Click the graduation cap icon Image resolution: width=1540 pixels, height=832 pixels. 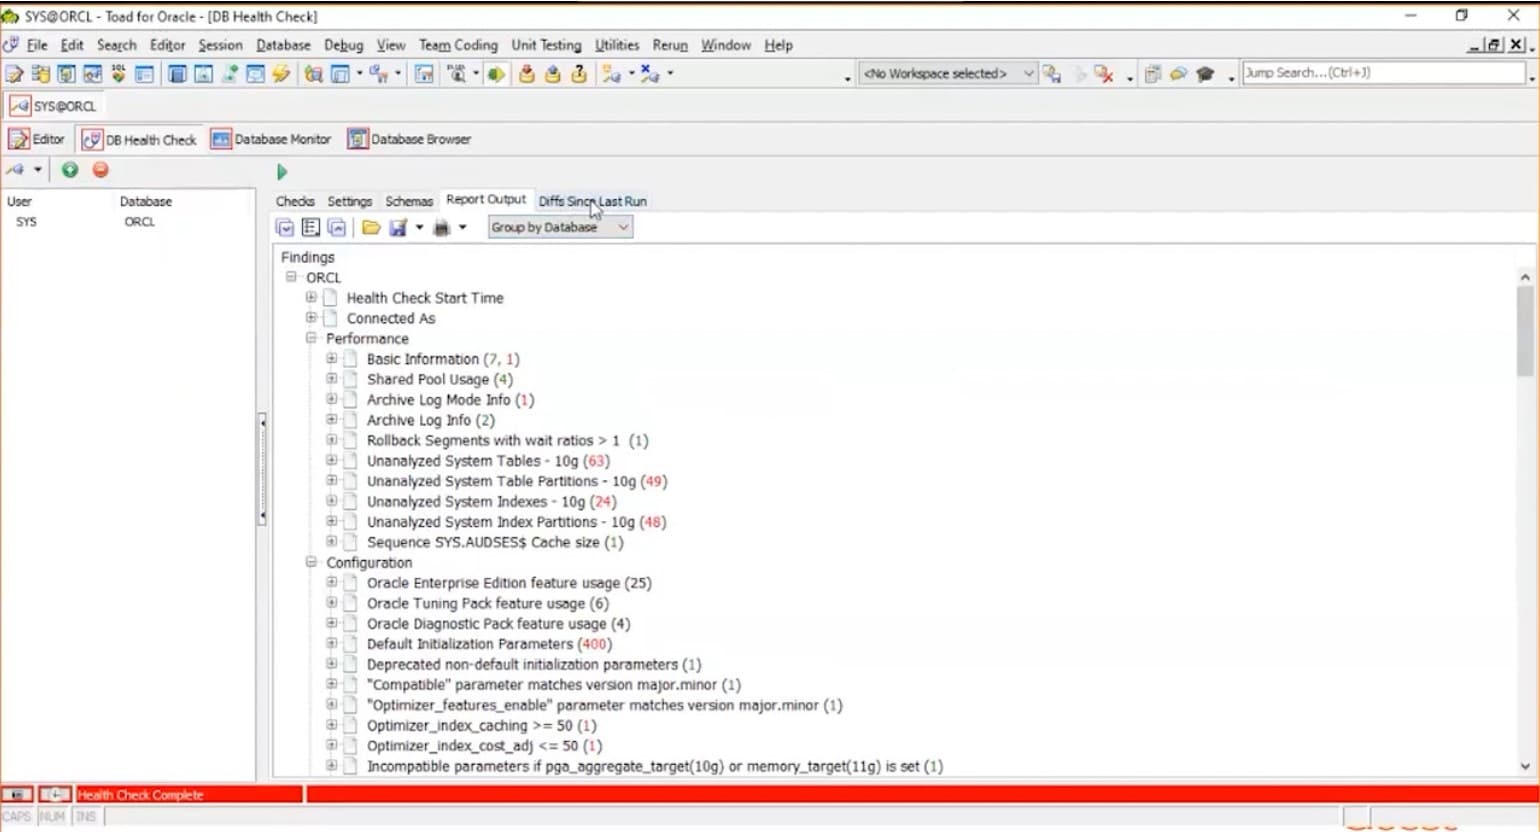point(1205,74)
